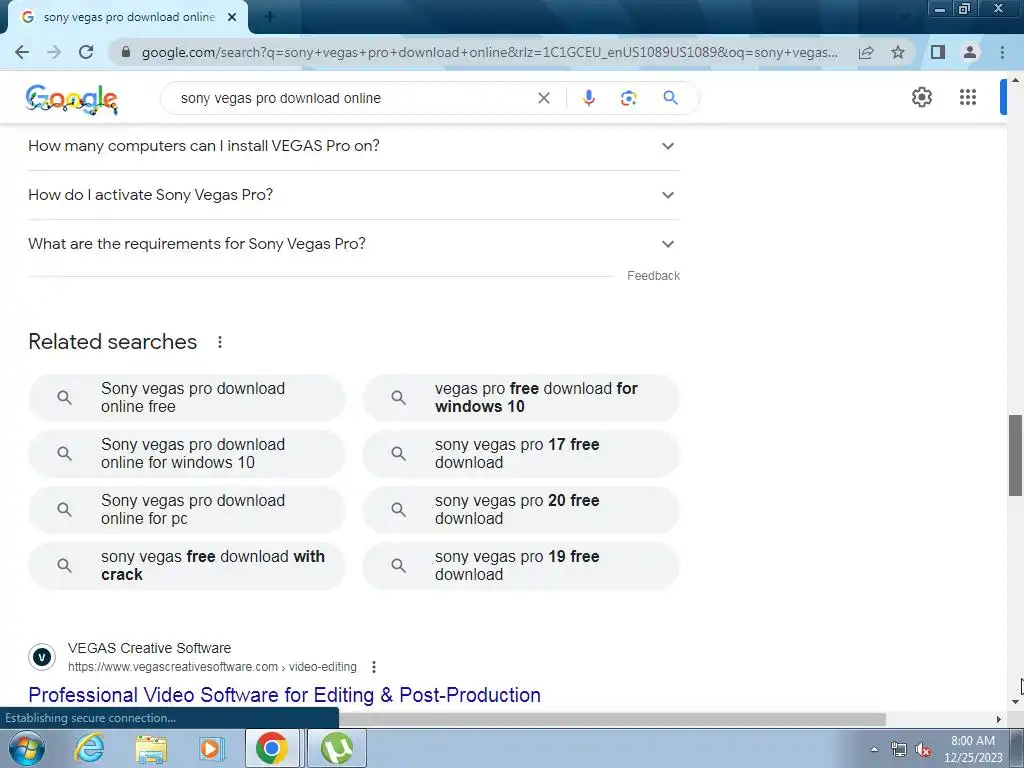Click the Chrome taskbar icon

272,748
